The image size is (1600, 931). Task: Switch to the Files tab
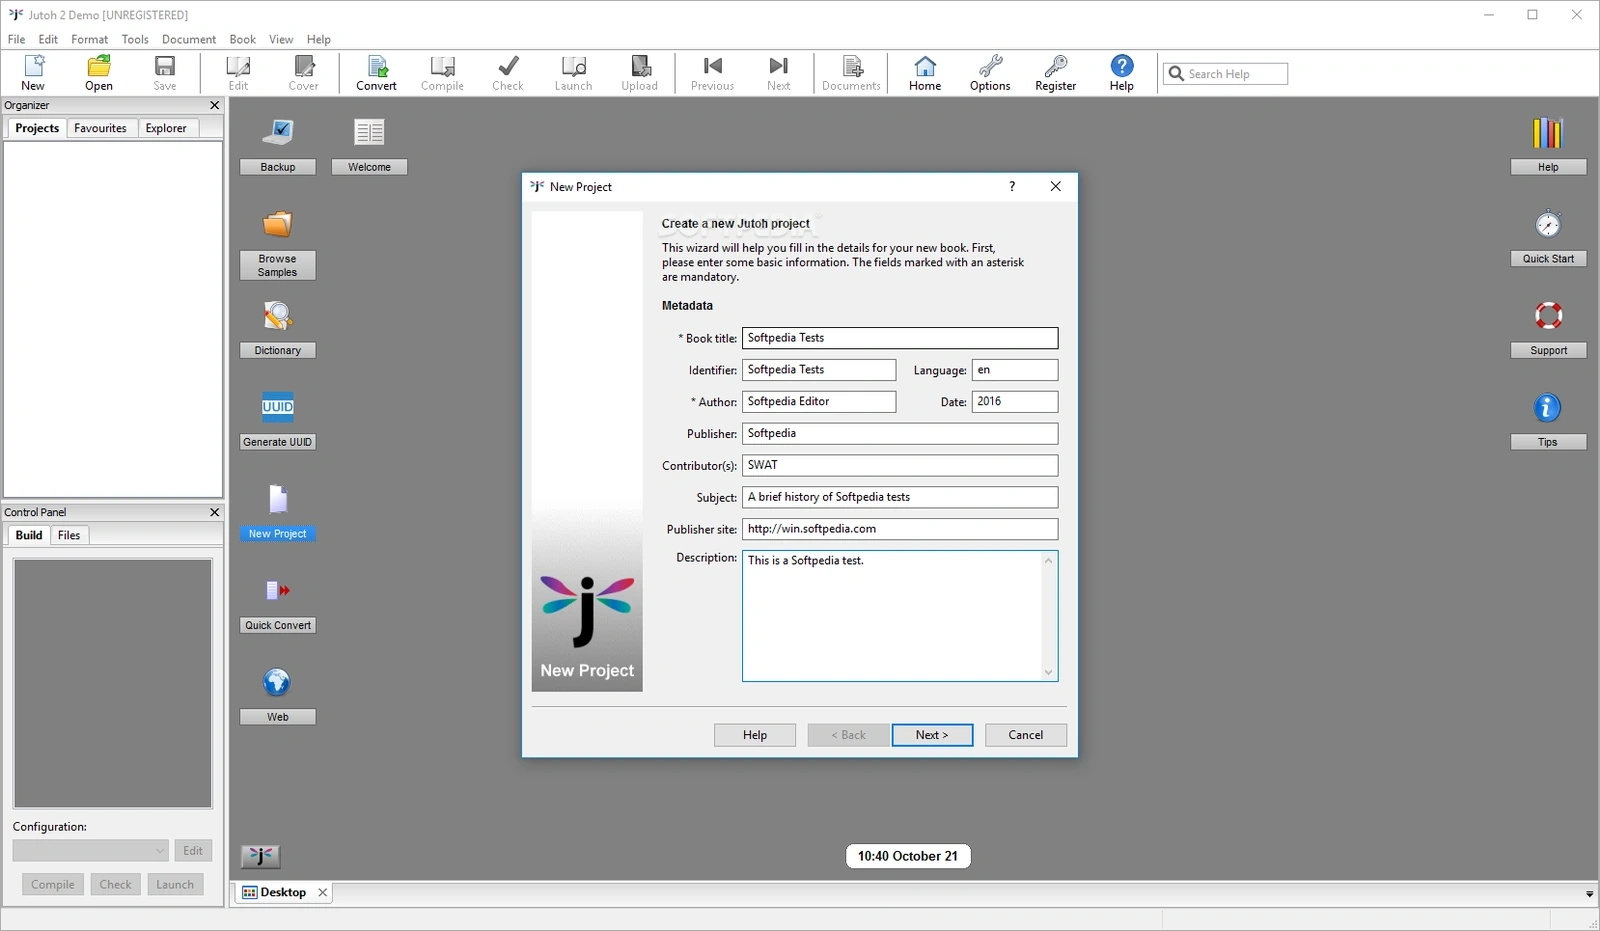[69, 535]
